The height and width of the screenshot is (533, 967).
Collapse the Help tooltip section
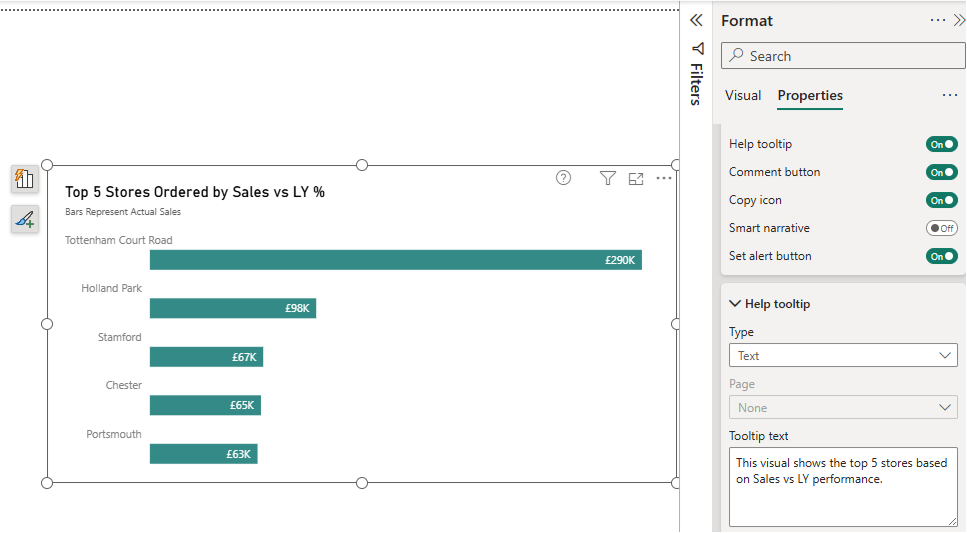(770, 304)
